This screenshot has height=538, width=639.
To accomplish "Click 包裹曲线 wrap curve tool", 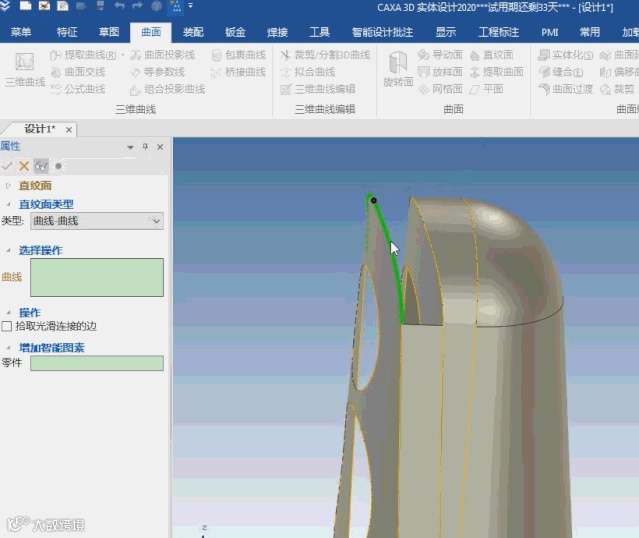I will 239,55.
